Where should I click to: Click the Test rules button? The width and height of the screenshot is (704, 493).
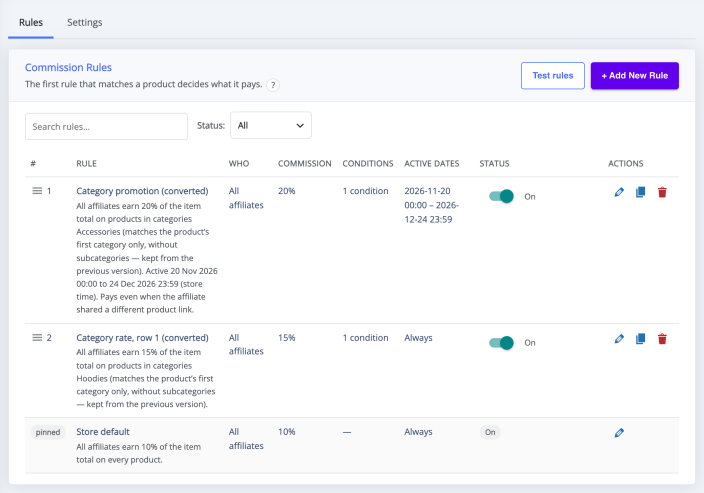coord(553,75)
